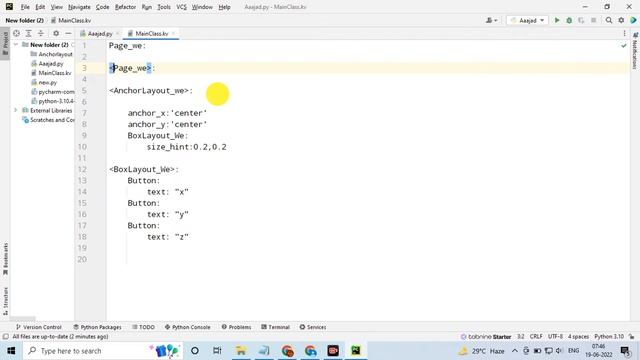This screenshot has height=360, width=640.
Task: Open the VCS menu
Action: coord(181,7)
